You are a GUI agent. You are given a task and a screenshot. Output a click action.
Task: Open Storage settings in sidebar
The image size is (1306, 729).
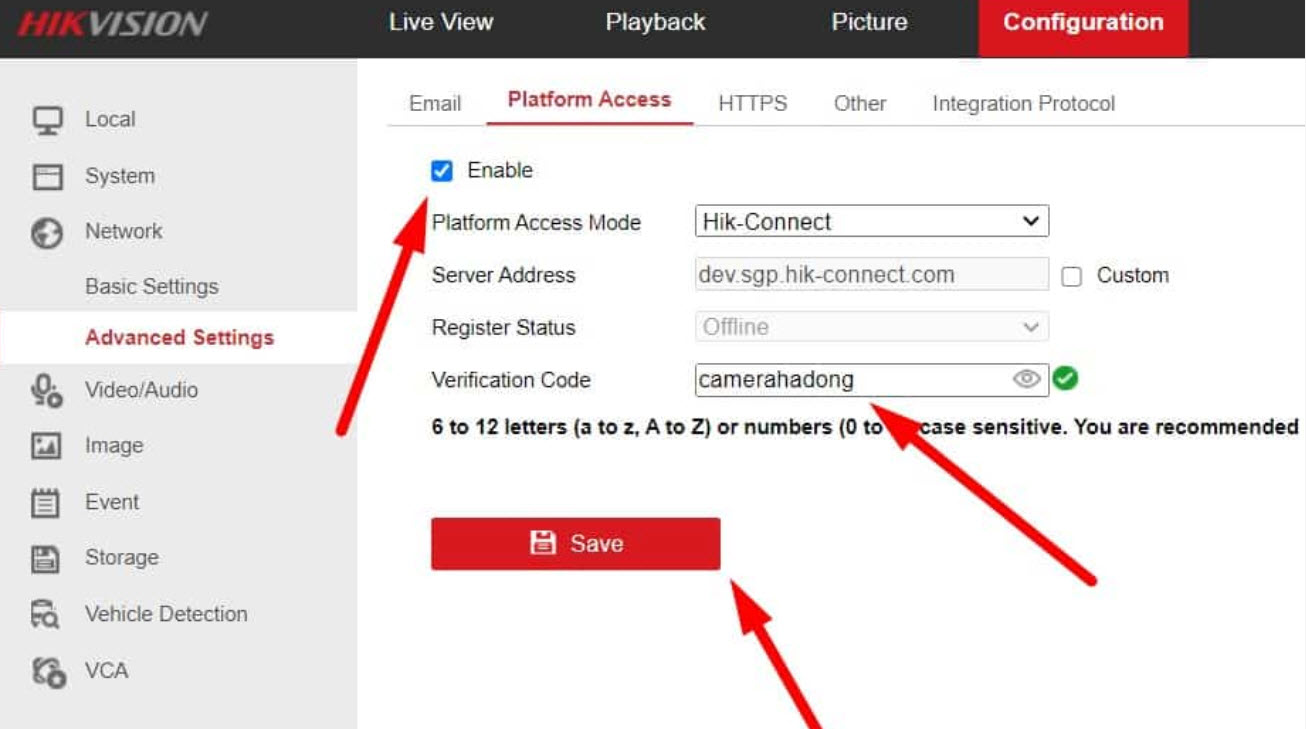tap(121, 558)
